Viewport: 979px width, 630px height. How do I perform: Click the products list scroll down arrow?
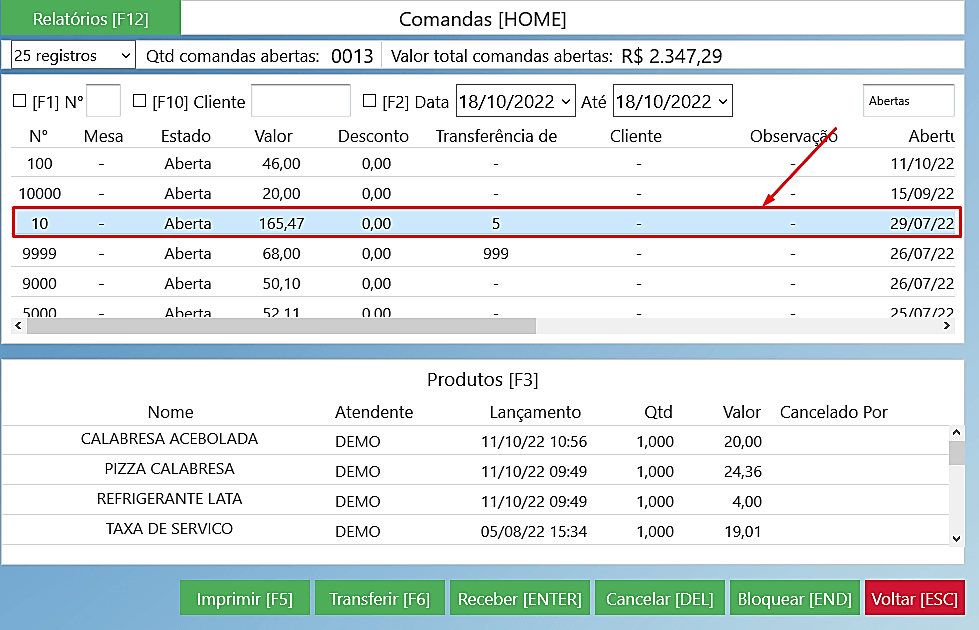(x=956, y=538)
